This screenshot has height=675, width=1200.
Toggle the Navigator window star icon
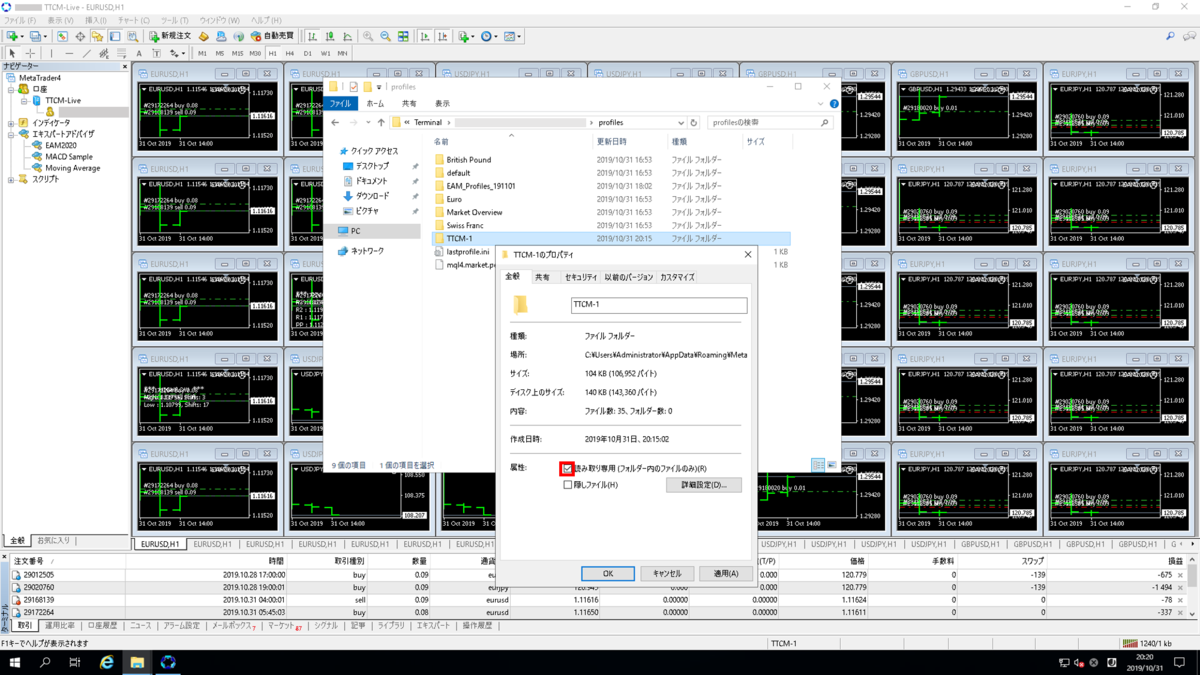(97, 36)
